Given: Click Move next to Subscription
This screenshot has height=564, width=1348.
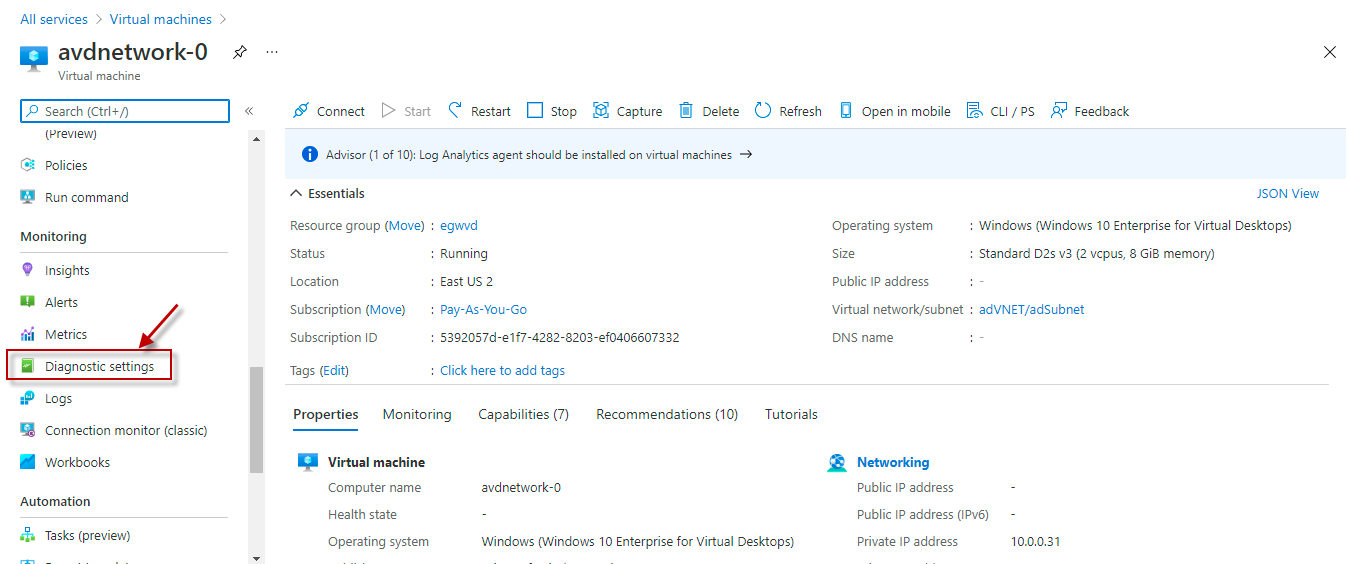Looking at the screenshot, I should coord(387,310).
